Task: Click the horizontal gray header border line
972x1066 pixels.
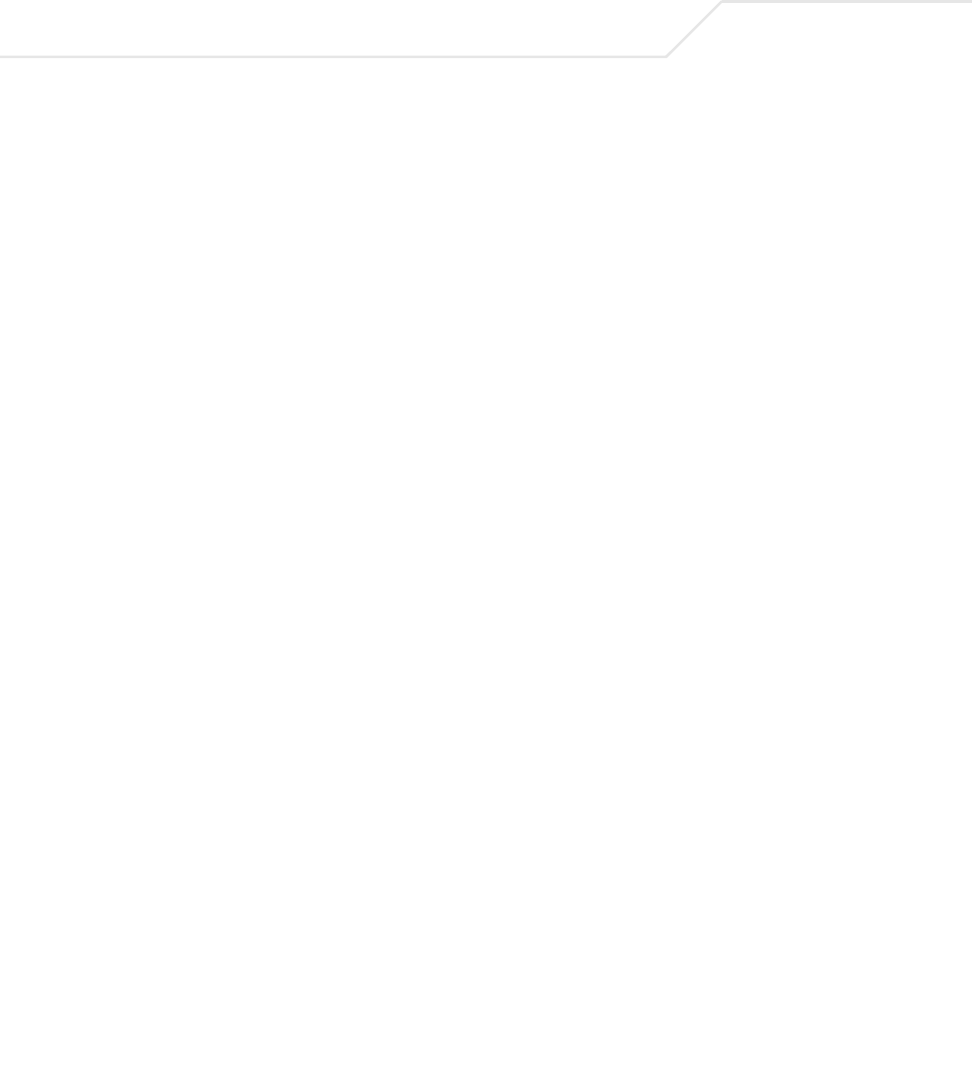Action: click(333, 56)
